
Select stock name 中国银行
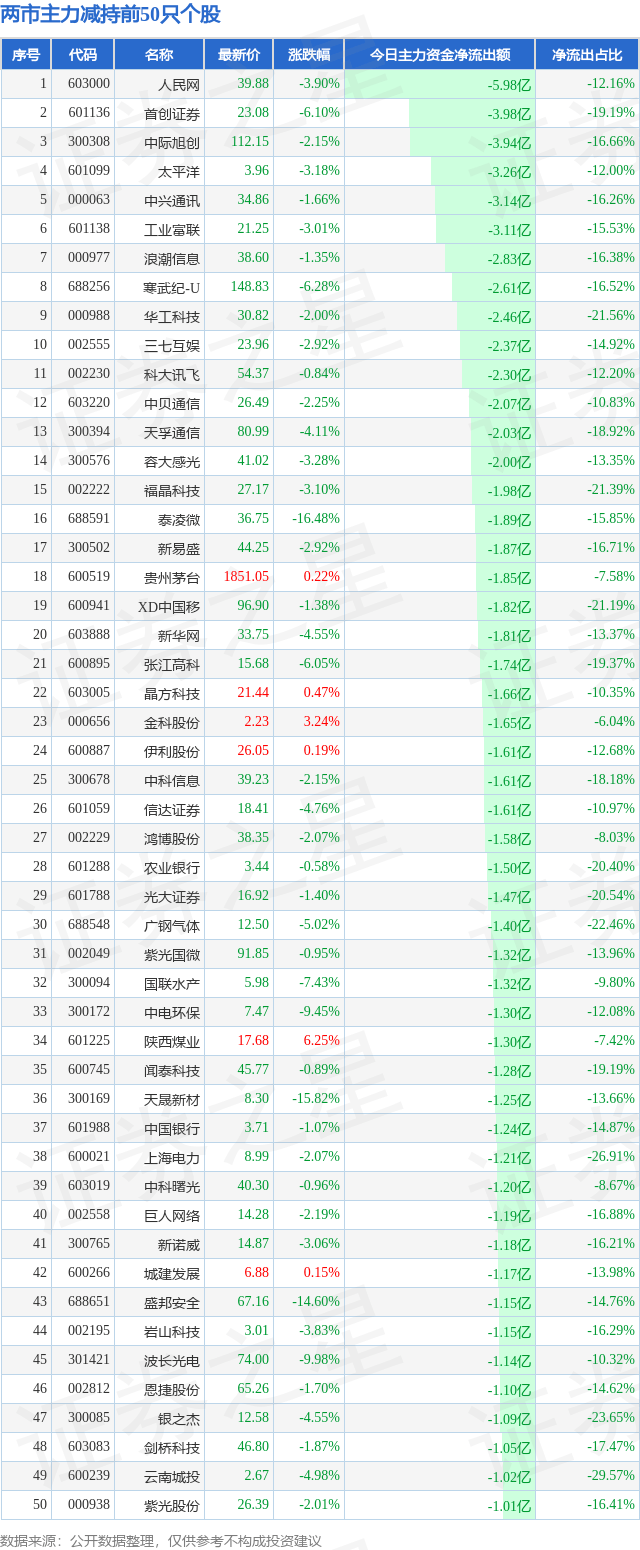[172, 1129]
